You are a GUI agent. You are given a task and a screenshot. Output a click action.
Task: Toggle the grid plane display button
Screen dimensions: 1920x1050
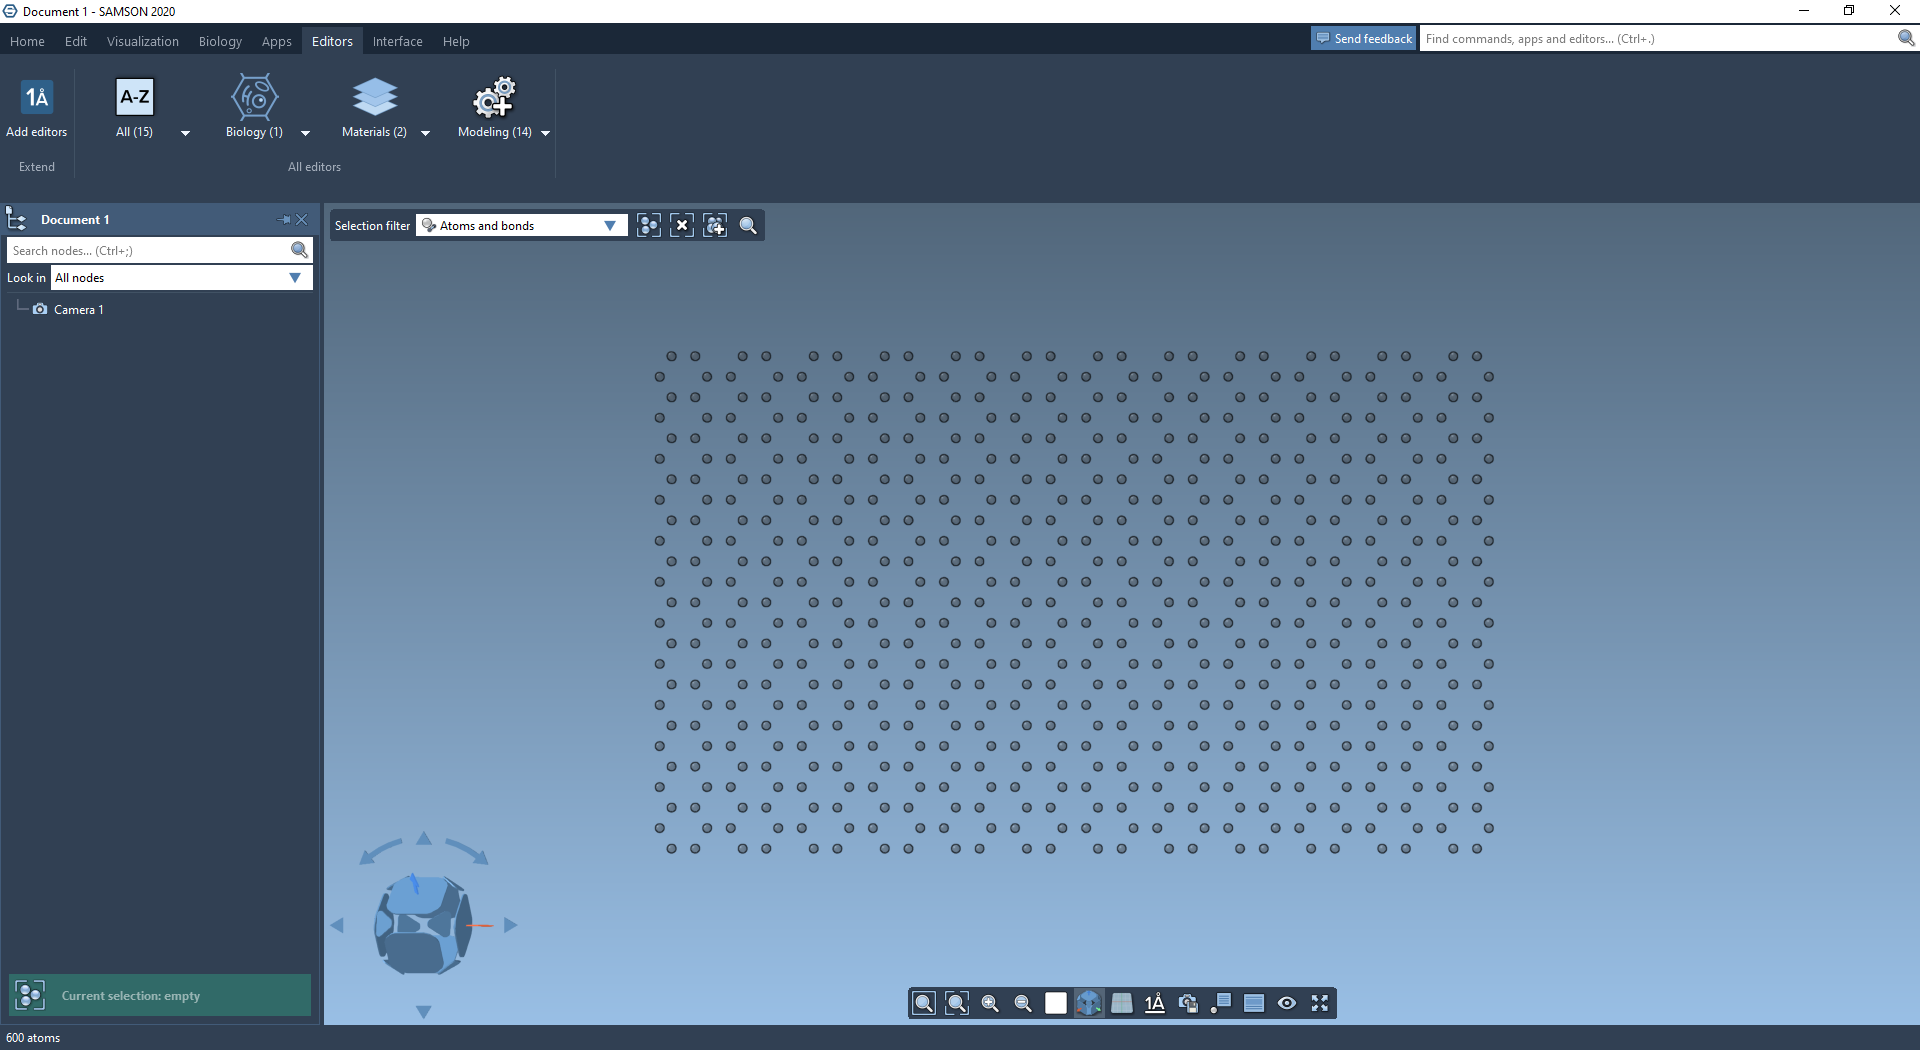click(x=1122, y=1003)
